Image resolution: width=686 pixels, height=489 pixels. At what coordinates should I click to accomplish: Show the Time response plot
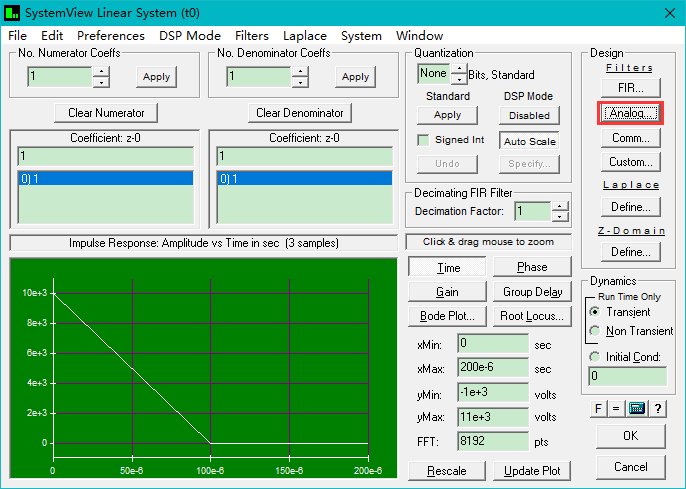(x=447, y=267)
